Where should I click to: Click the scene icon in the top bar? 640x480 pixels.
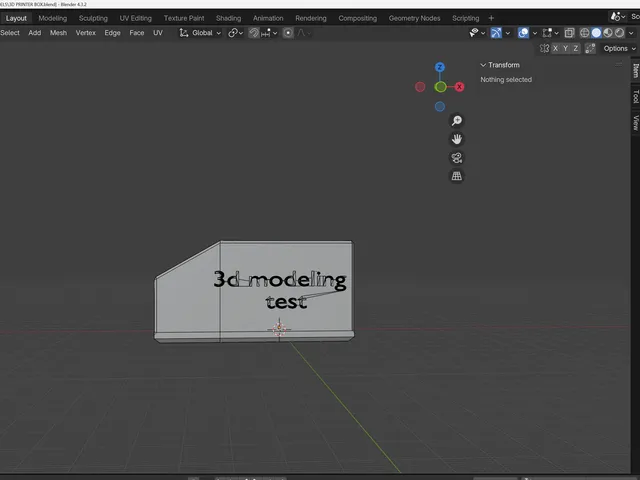point(615,17)
